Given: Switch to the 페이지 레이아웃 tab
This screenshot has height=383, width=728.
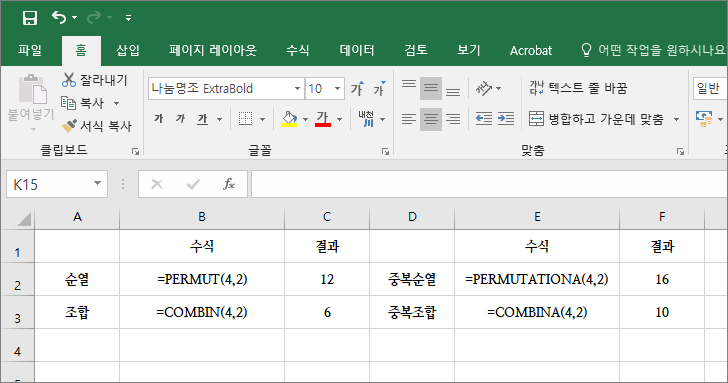Looking at the screenshot, I should [213, 50].
